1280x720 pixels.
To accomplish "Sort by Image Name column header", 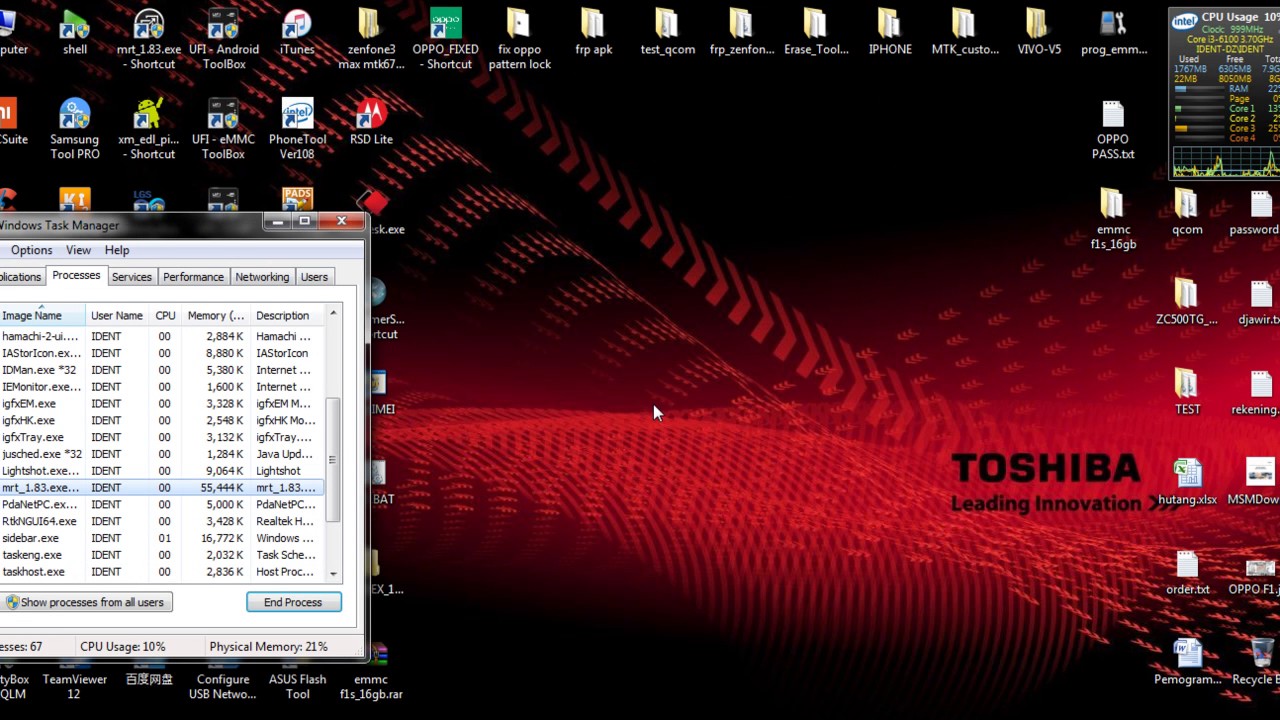I will (x=42, y=315).
